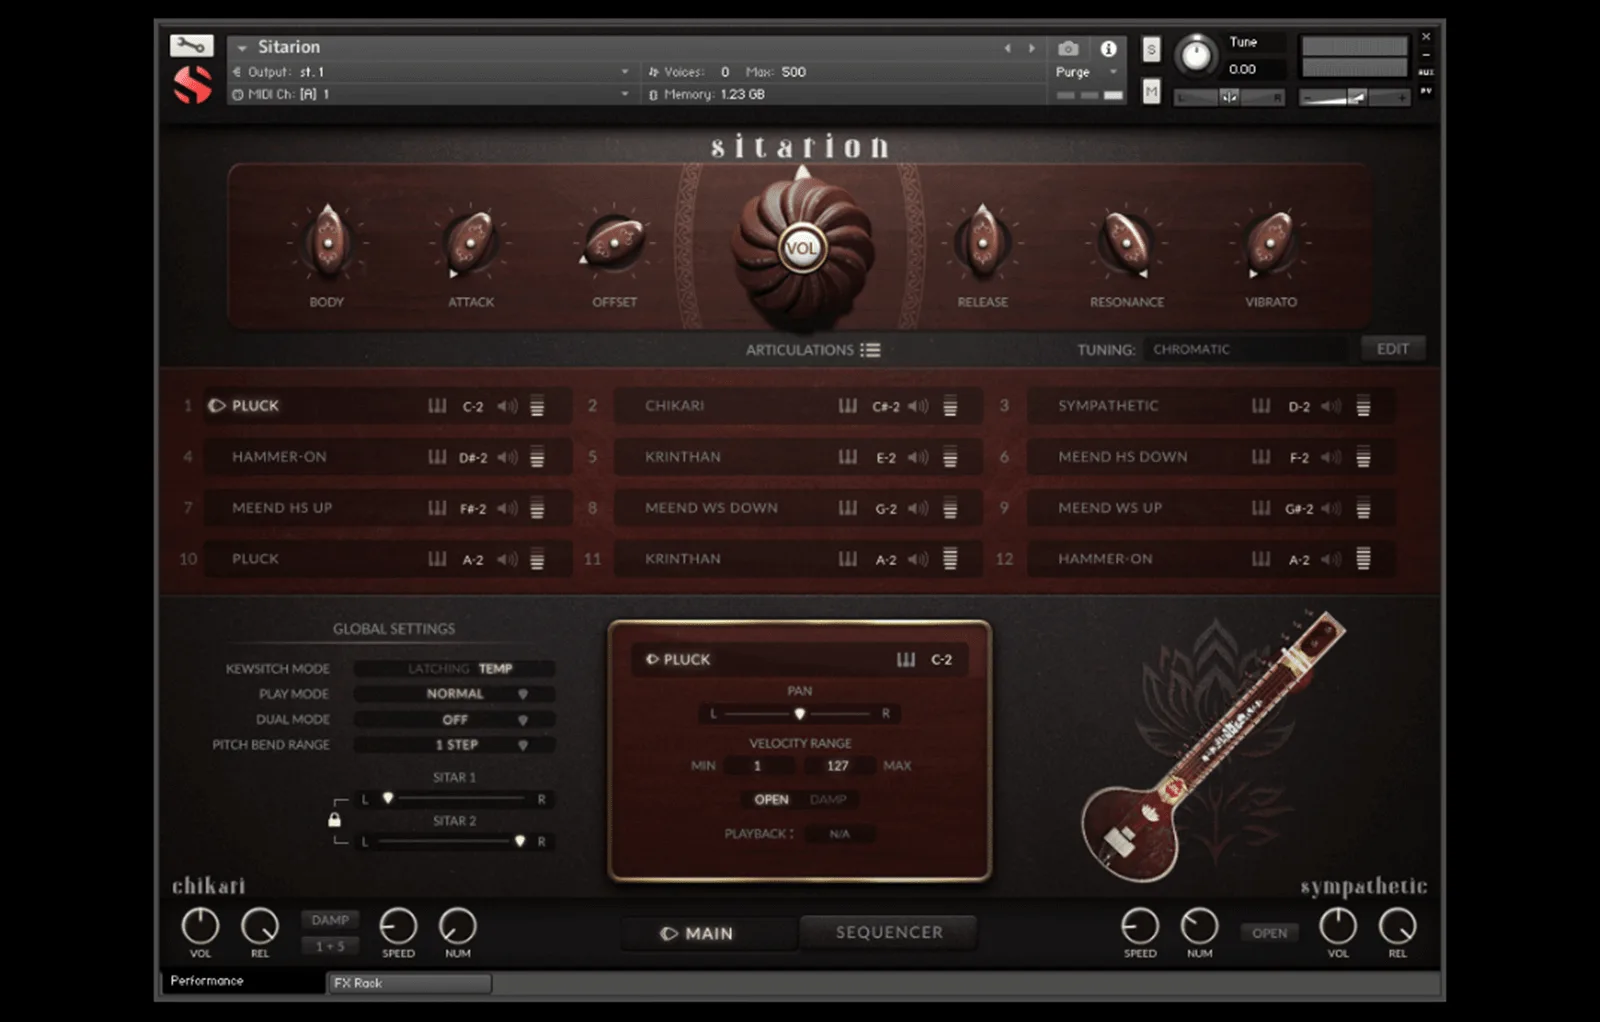Toggle the chikari 1+5 button

330,946
